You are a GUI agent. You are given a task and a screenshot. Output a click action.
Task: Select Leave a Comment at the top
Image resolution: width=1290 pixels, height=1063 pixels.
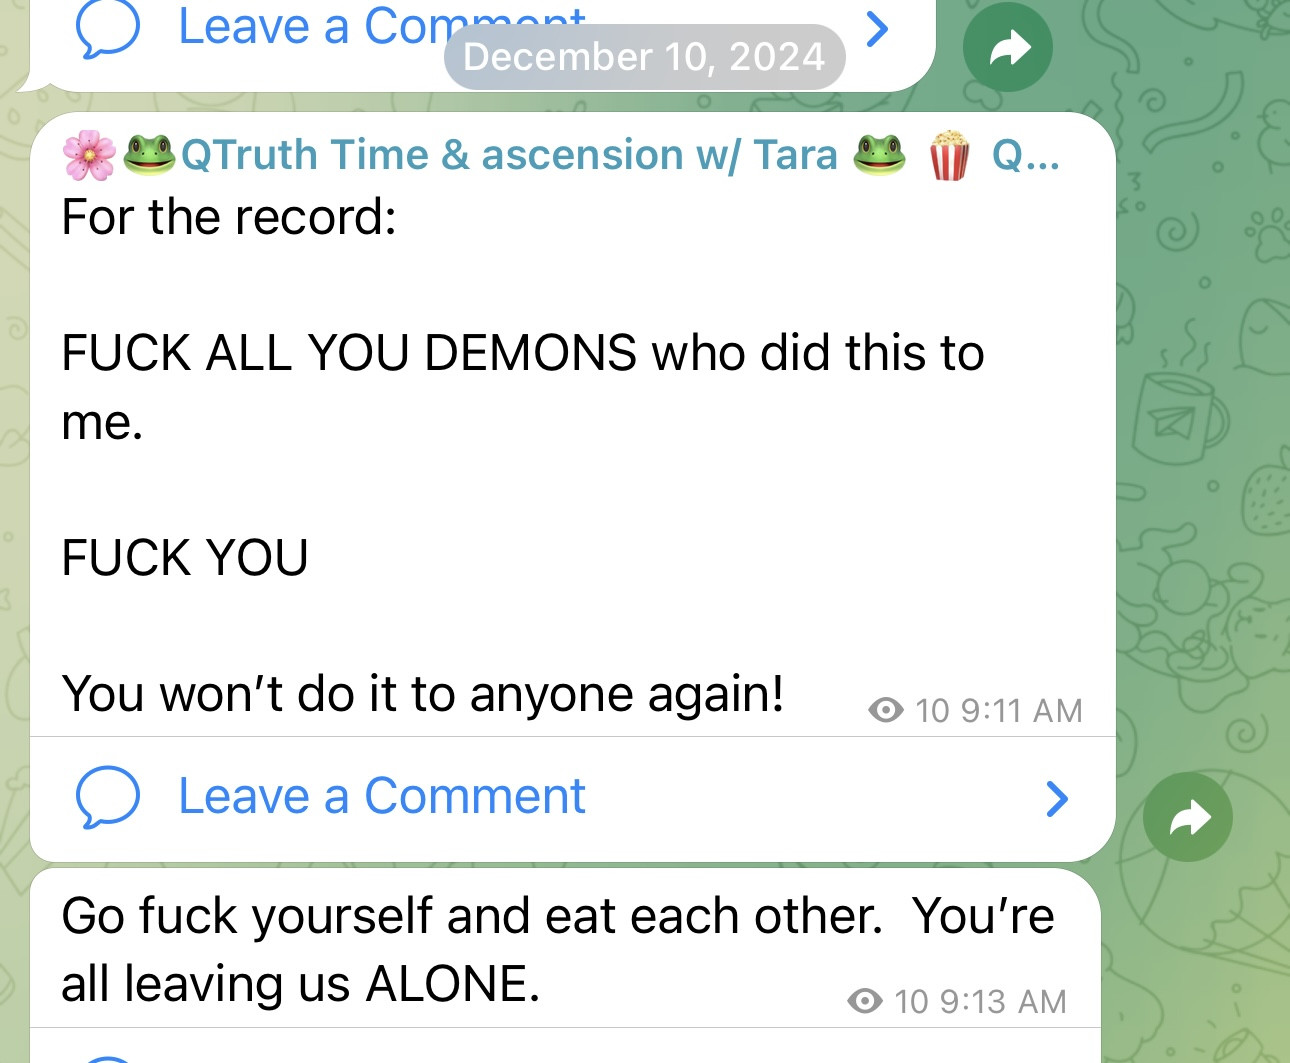[381, 27]
